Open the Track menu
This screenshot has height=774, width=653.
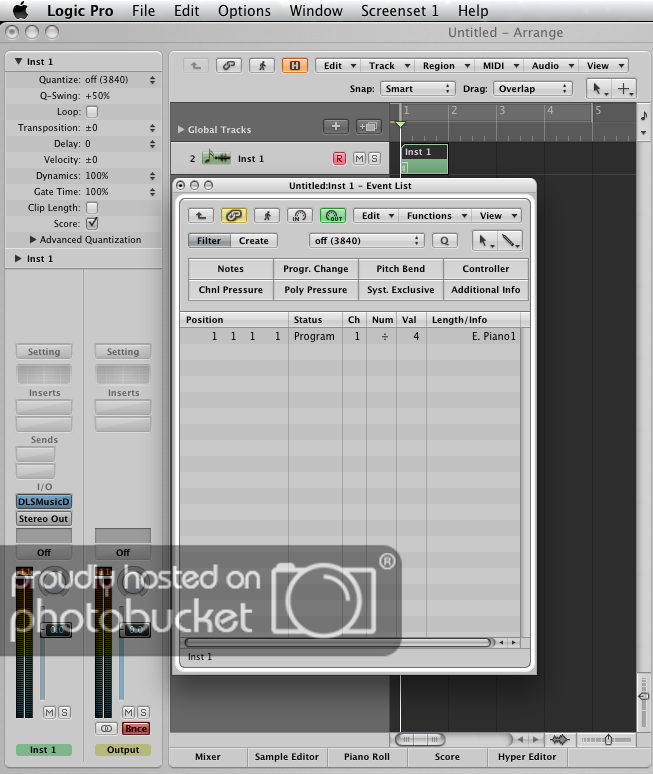point(388,66)
